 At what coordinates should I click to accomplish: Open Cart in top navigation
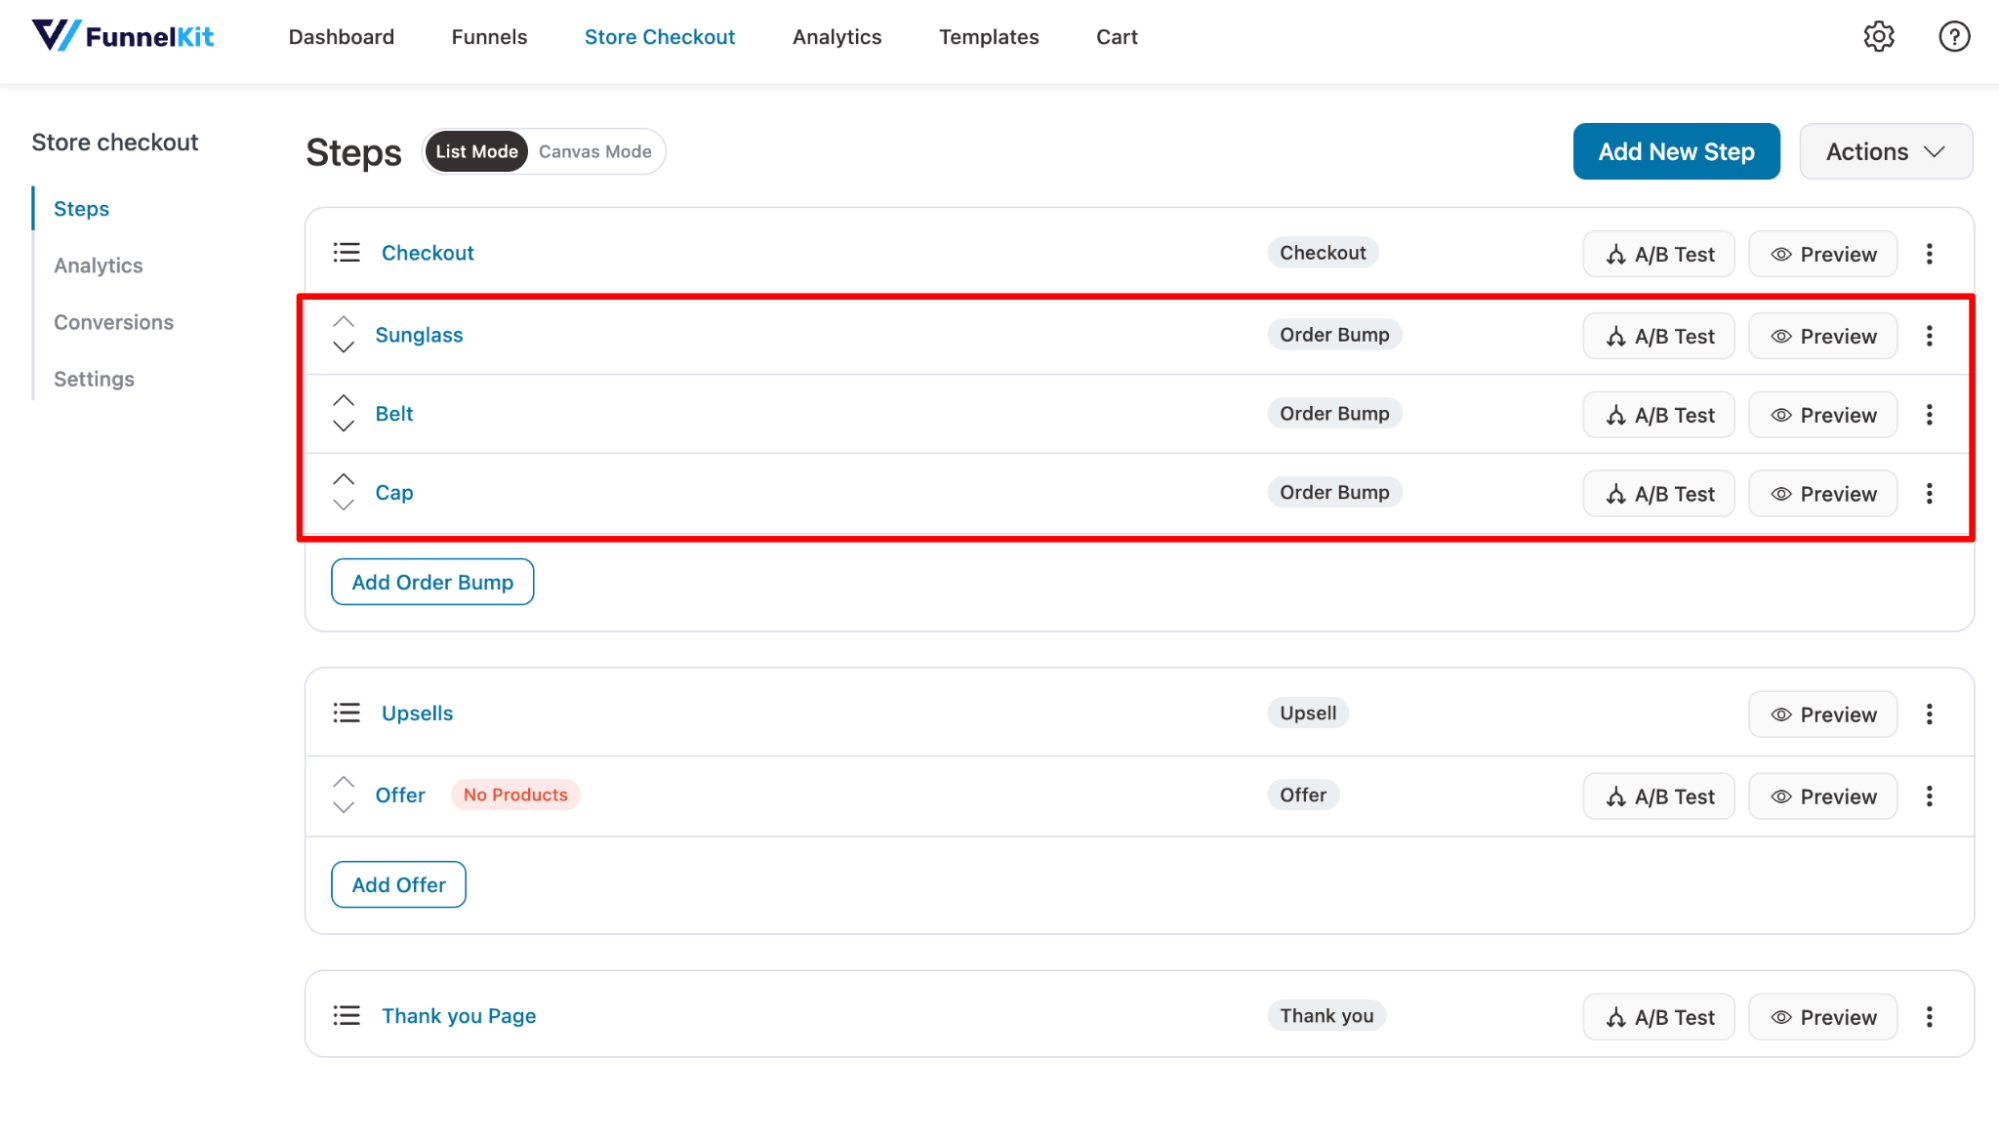[1117, 37]
